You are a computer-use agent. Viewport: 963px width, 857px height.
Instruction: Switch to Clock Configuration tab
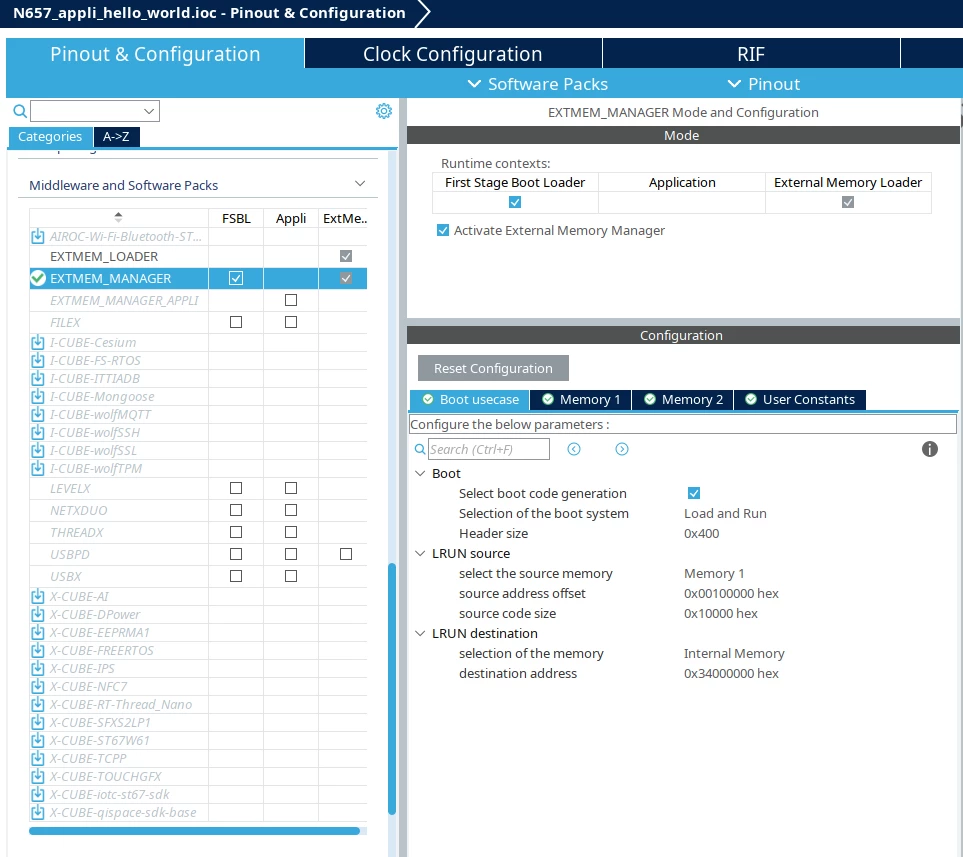click(x=453, y=54)
